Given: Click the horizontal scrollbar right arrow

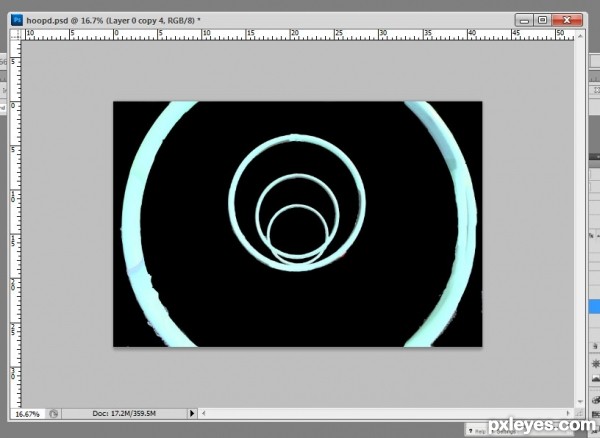Looking at the screenshot, I should point(569,413).
